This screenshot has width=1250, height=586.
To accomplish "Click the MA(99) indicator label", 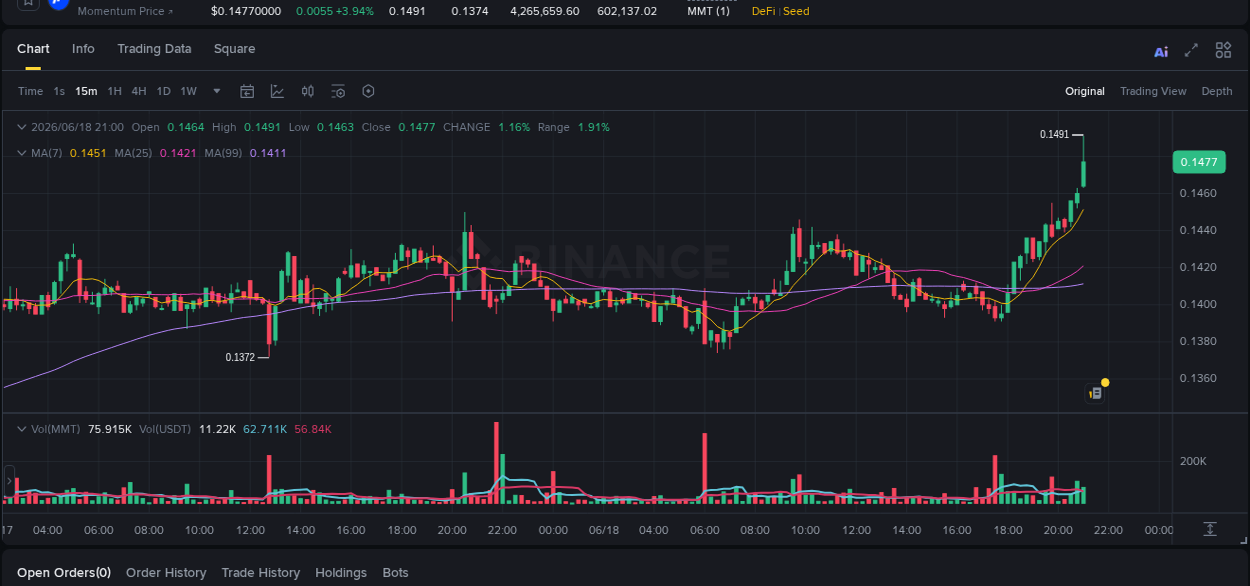I will coord(223,153).
